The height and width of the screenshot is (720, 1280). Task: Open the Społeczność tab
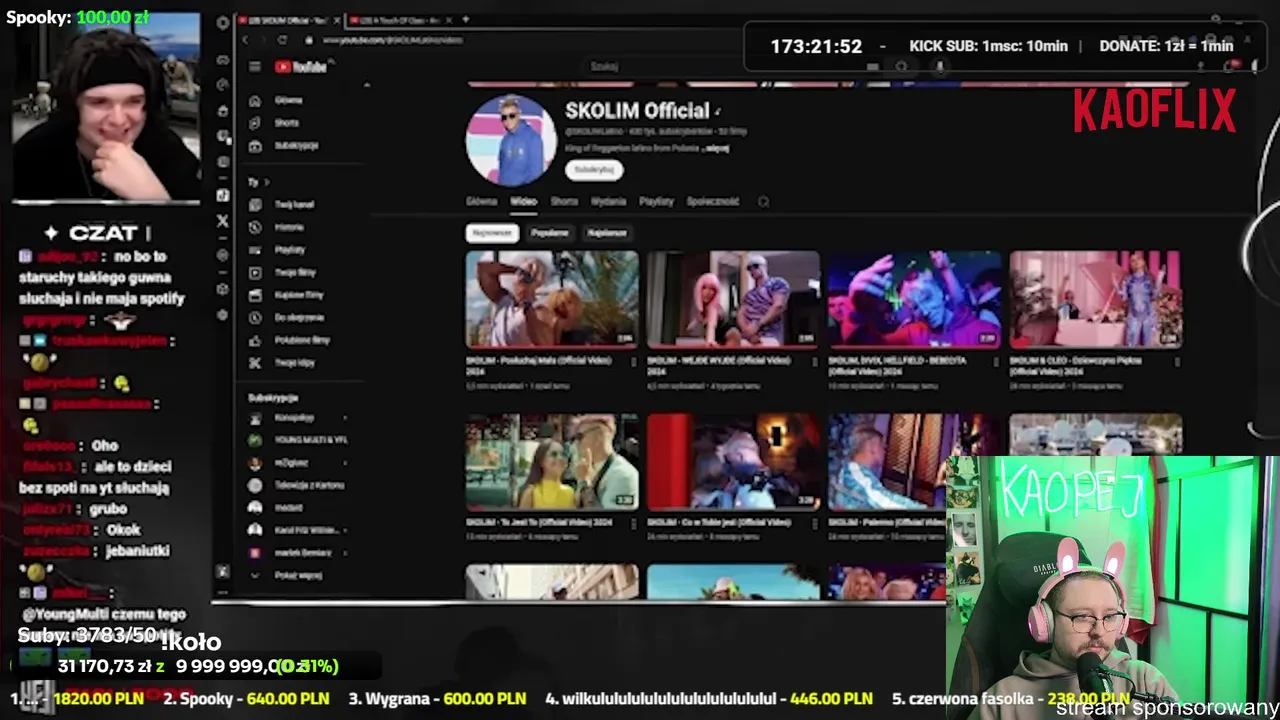(713, 201)
